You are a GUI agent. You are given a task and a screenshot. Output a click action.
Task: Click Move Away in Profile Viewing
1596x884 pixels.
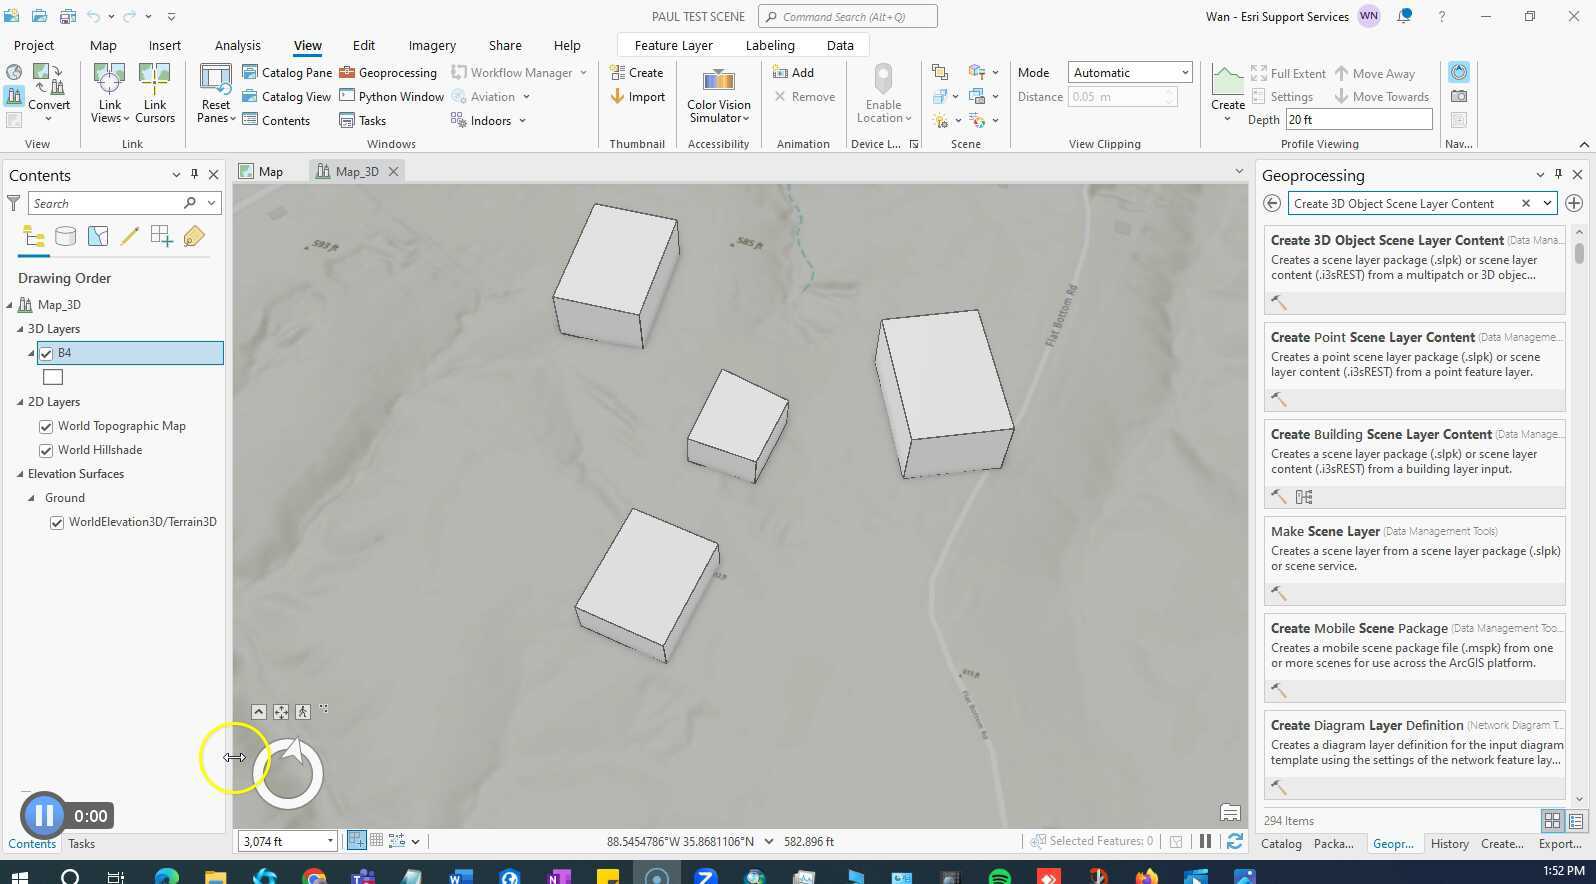(1375, 73)
